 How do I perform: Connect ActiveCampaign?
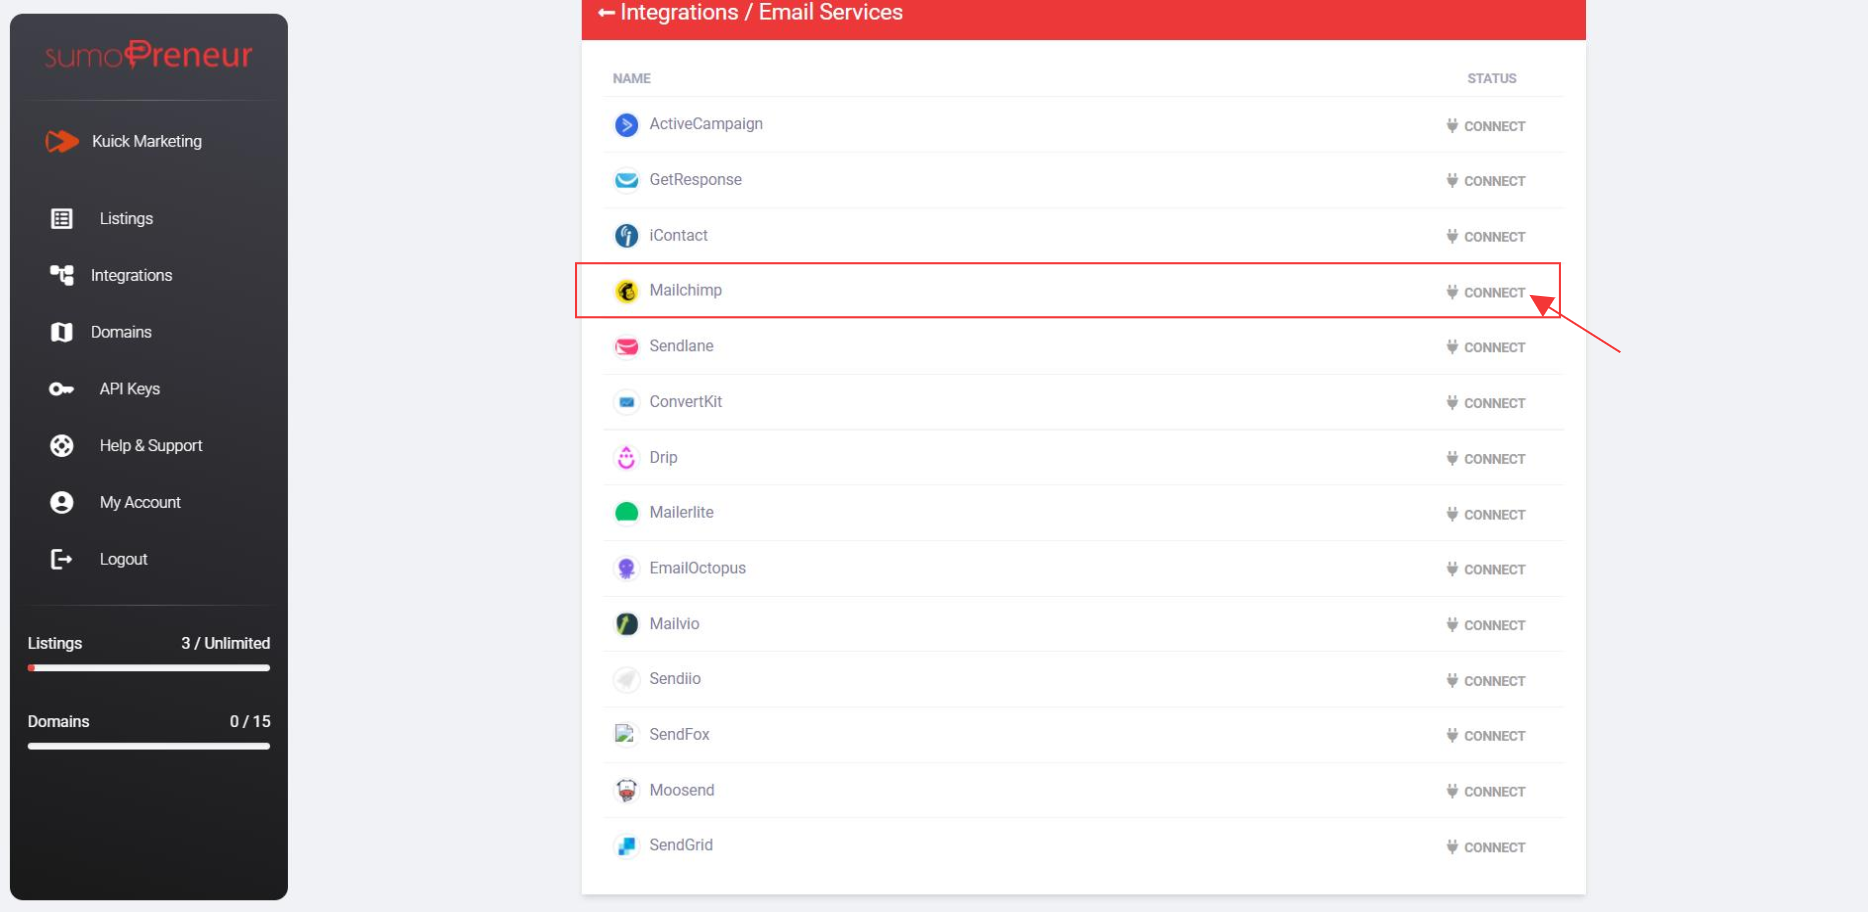pos(1486,126)
